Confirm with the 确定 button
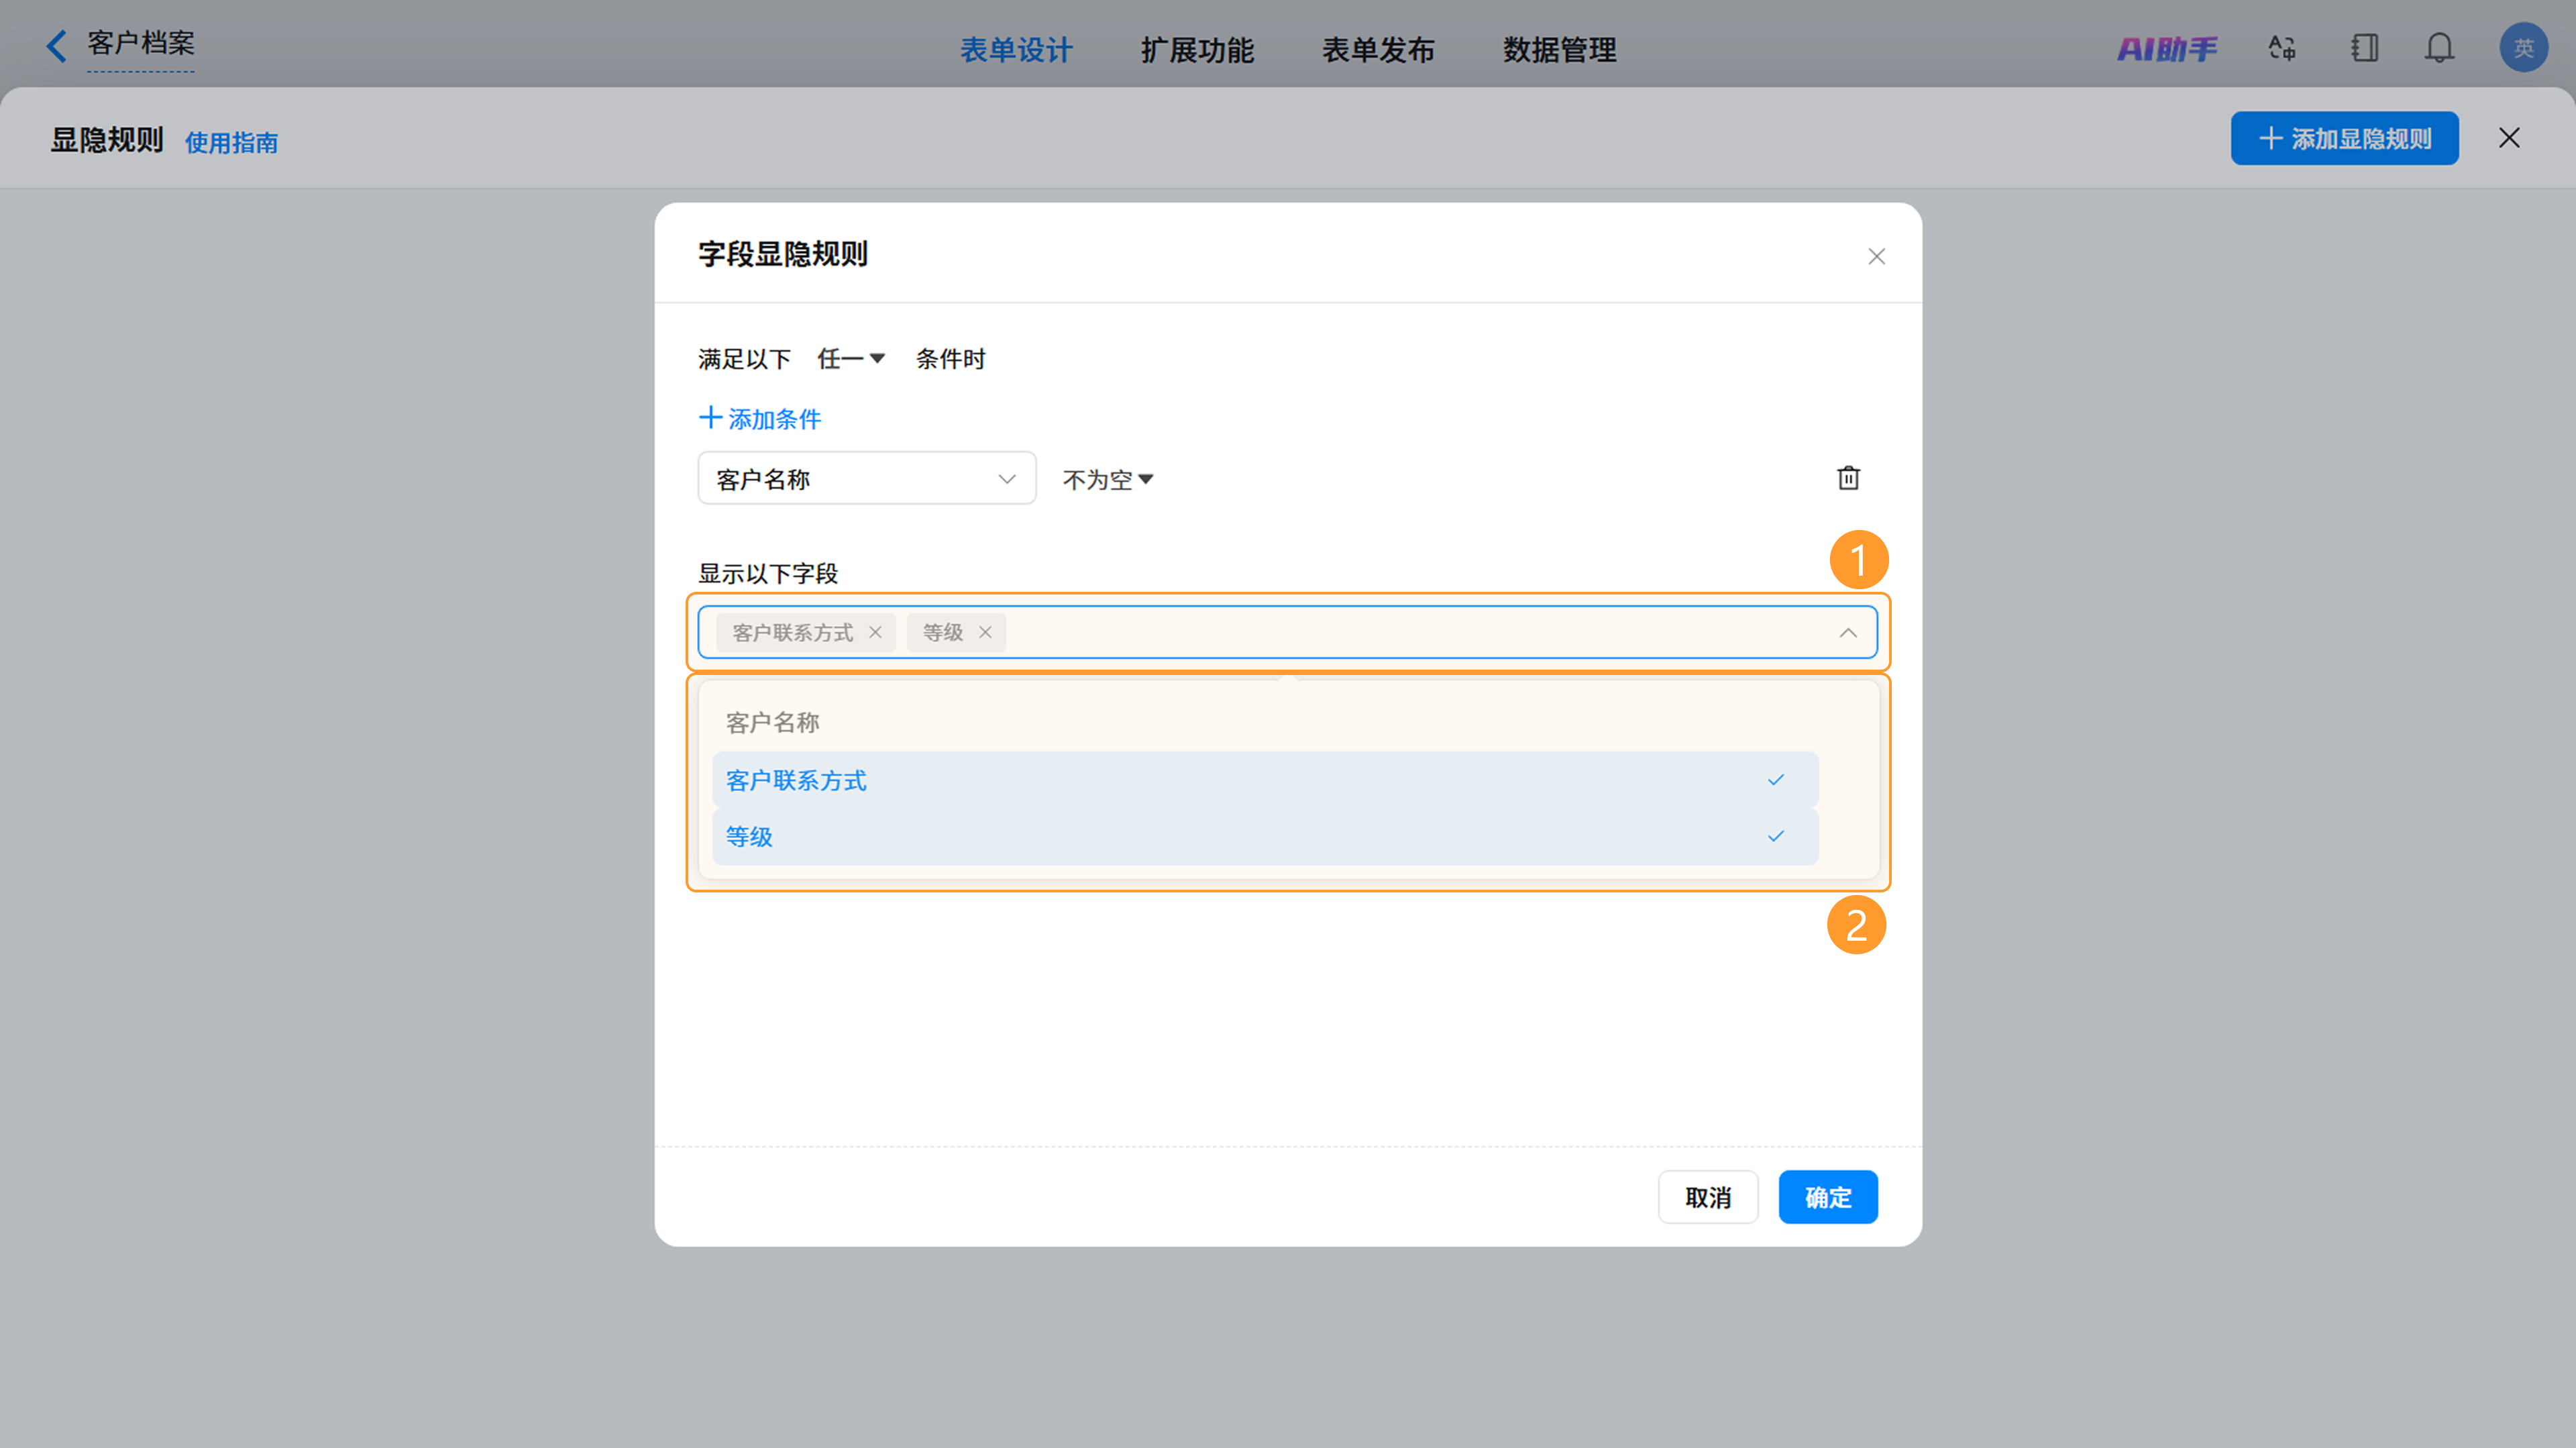The width and height of the screenshot is (2576, 1448). click(1828, 1198)
